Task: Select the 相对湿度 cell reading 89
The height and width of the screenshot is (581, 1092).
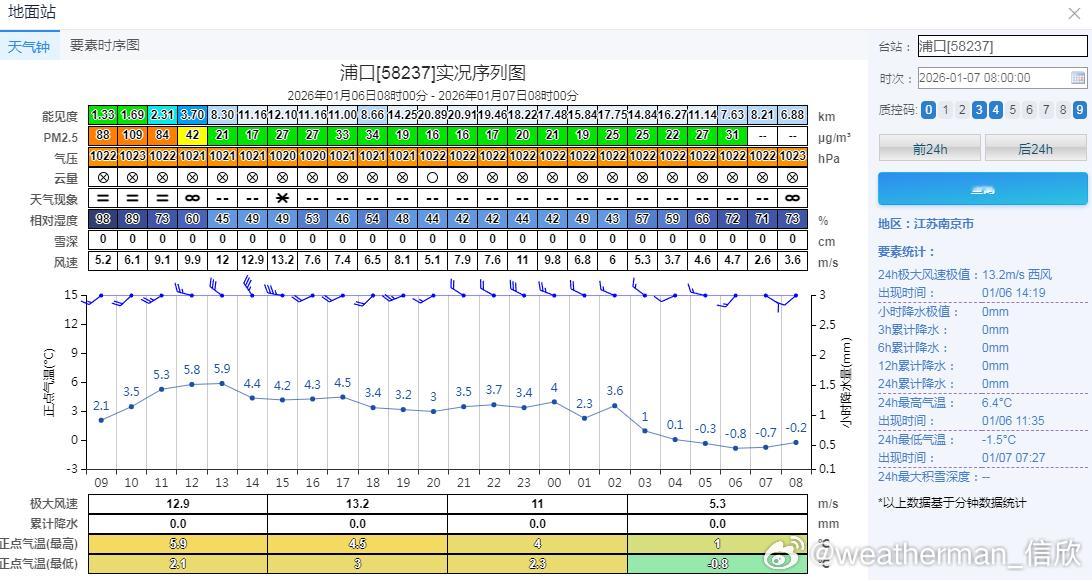Action: (x=132, y=219)
